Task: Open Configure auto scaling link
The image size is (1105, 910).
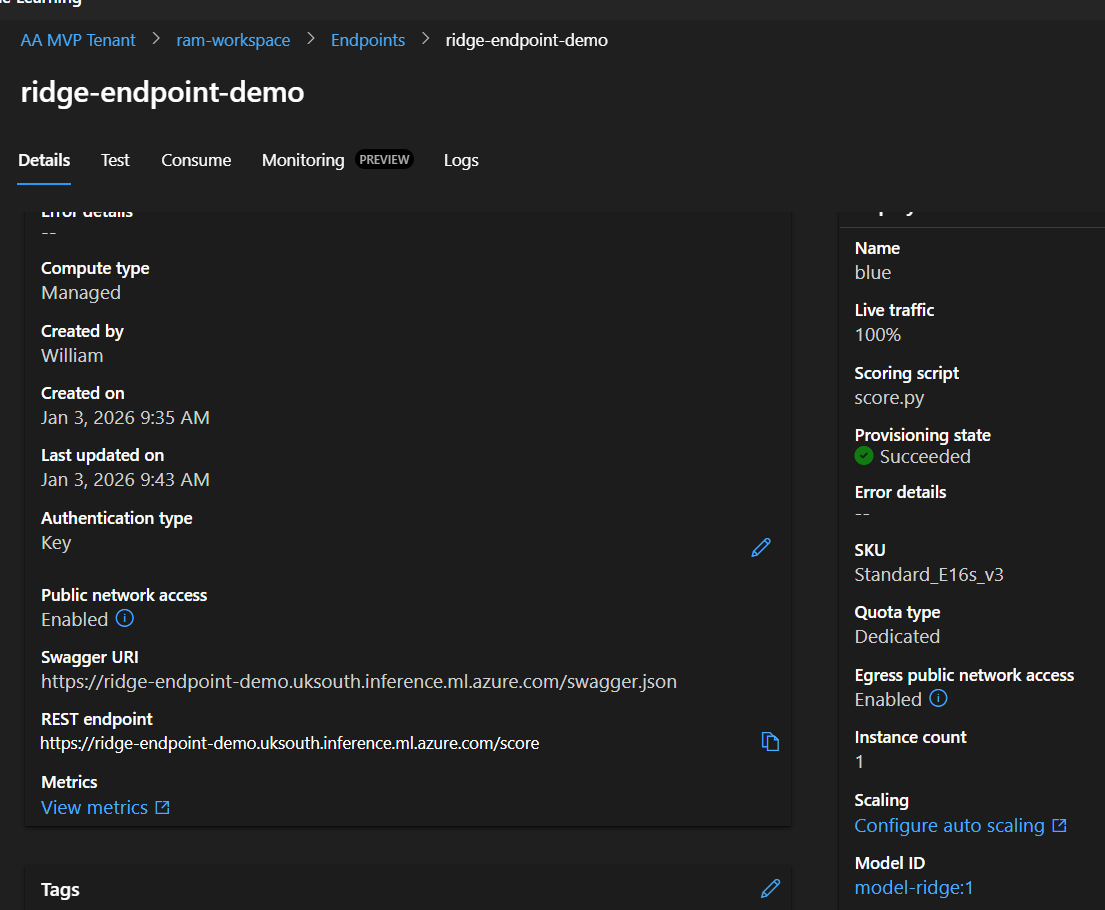Action: (949, 826)
